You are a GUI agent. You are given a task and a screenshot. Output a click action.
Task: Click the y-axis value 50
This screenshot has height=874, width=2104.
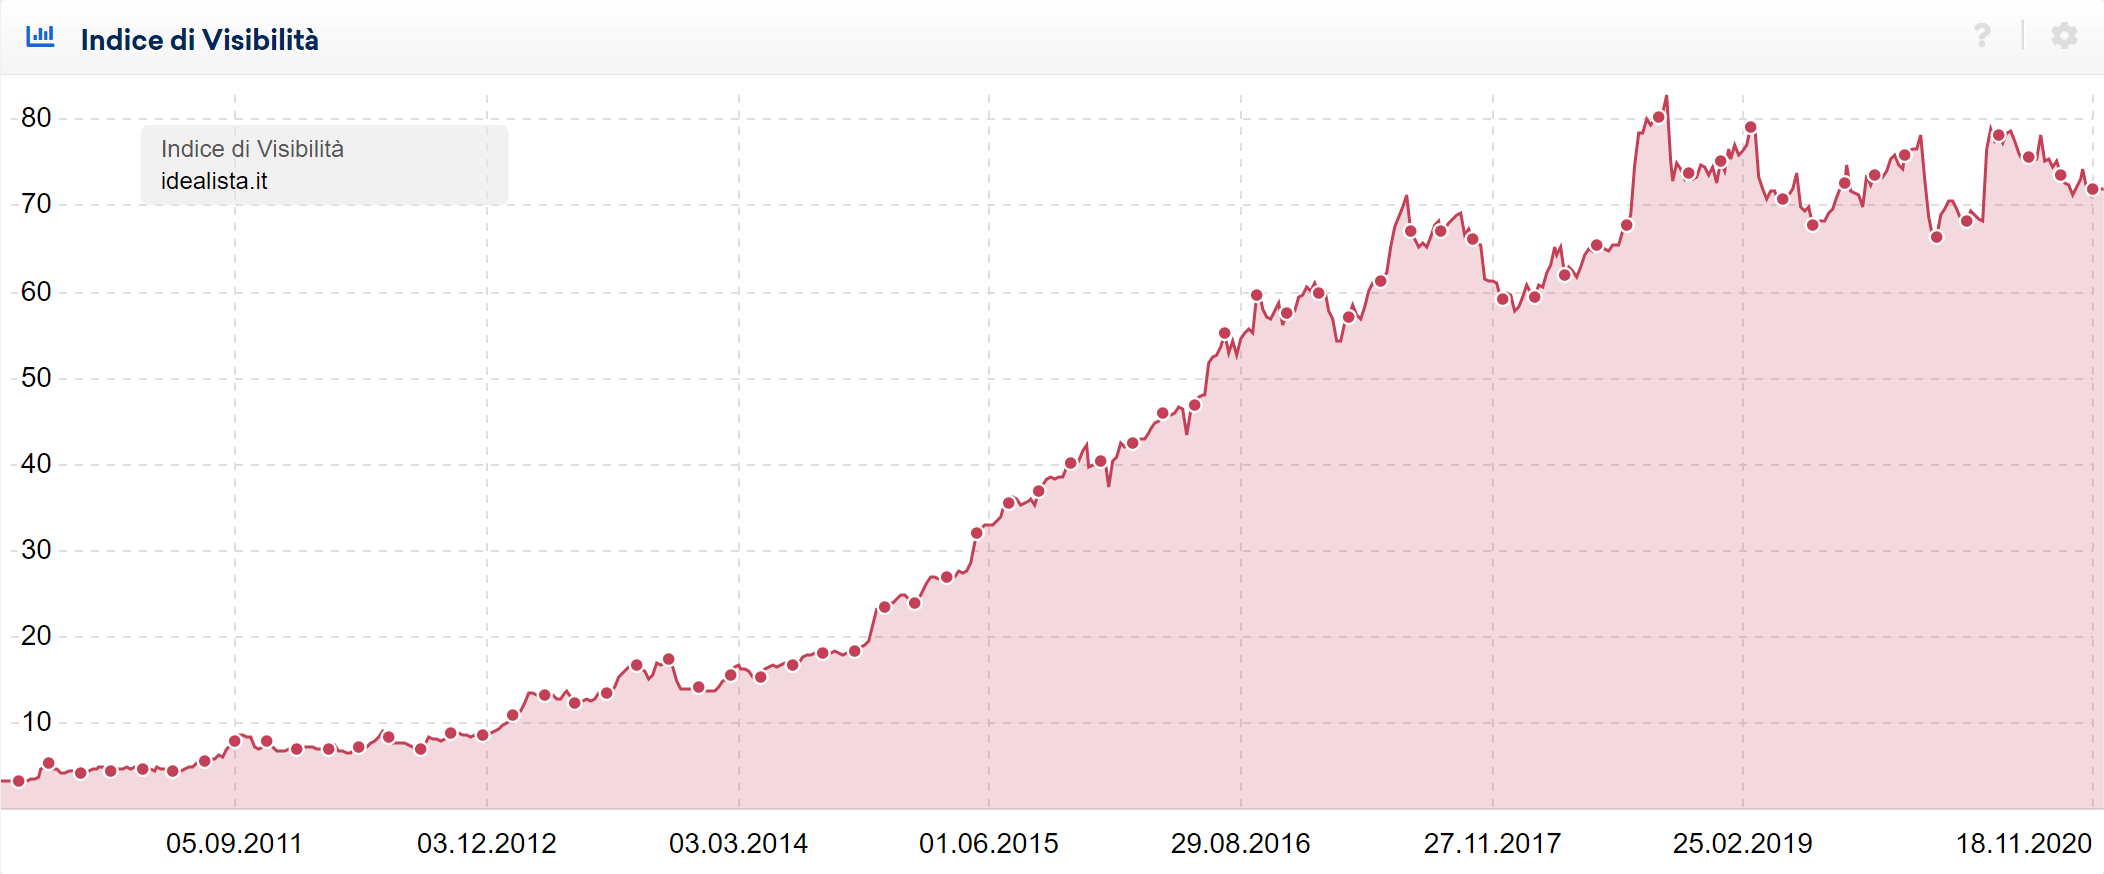click(x=36, y=378)
